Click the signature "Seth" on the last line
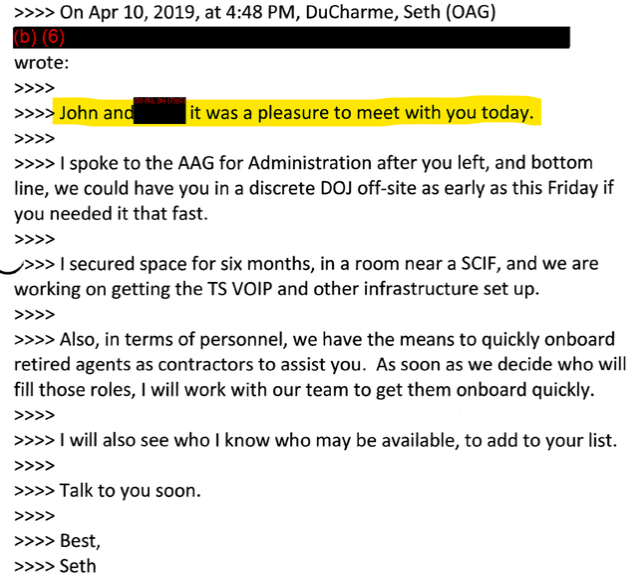The height and width of the screenshot is (577, 641). pos(79,565)
